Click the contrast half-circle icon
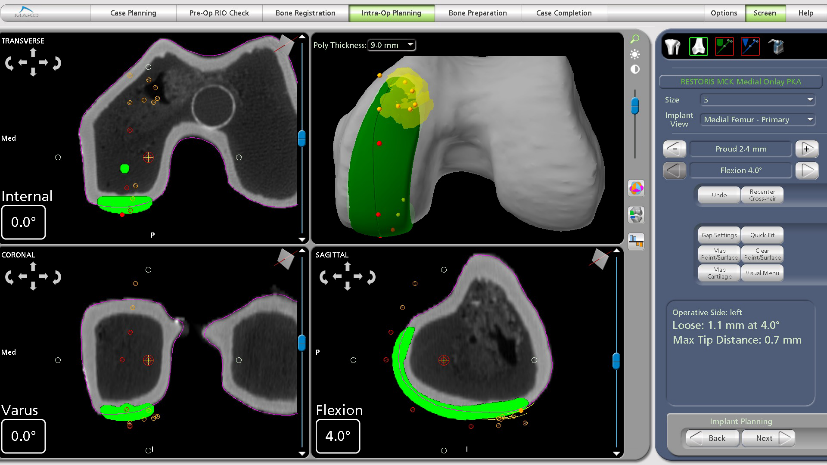827x465 pixels. [635, 69]
